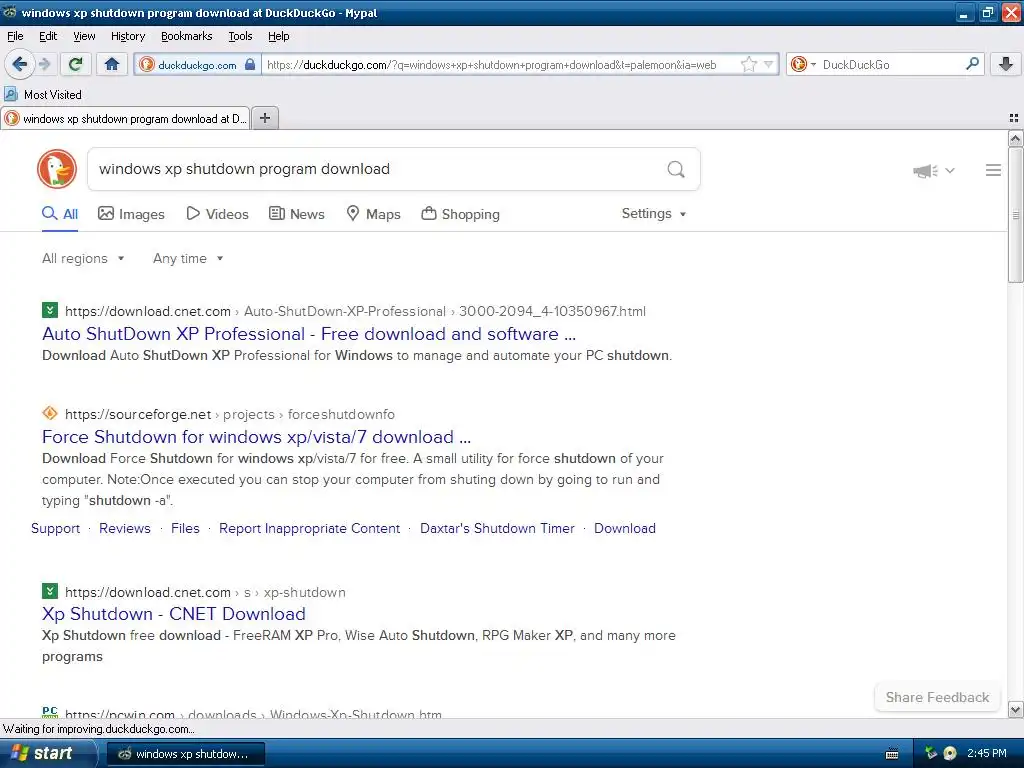Go back with the browser Back arrow
The width and height of the screenshot is (1024, 768).
[x=20, y=64]
